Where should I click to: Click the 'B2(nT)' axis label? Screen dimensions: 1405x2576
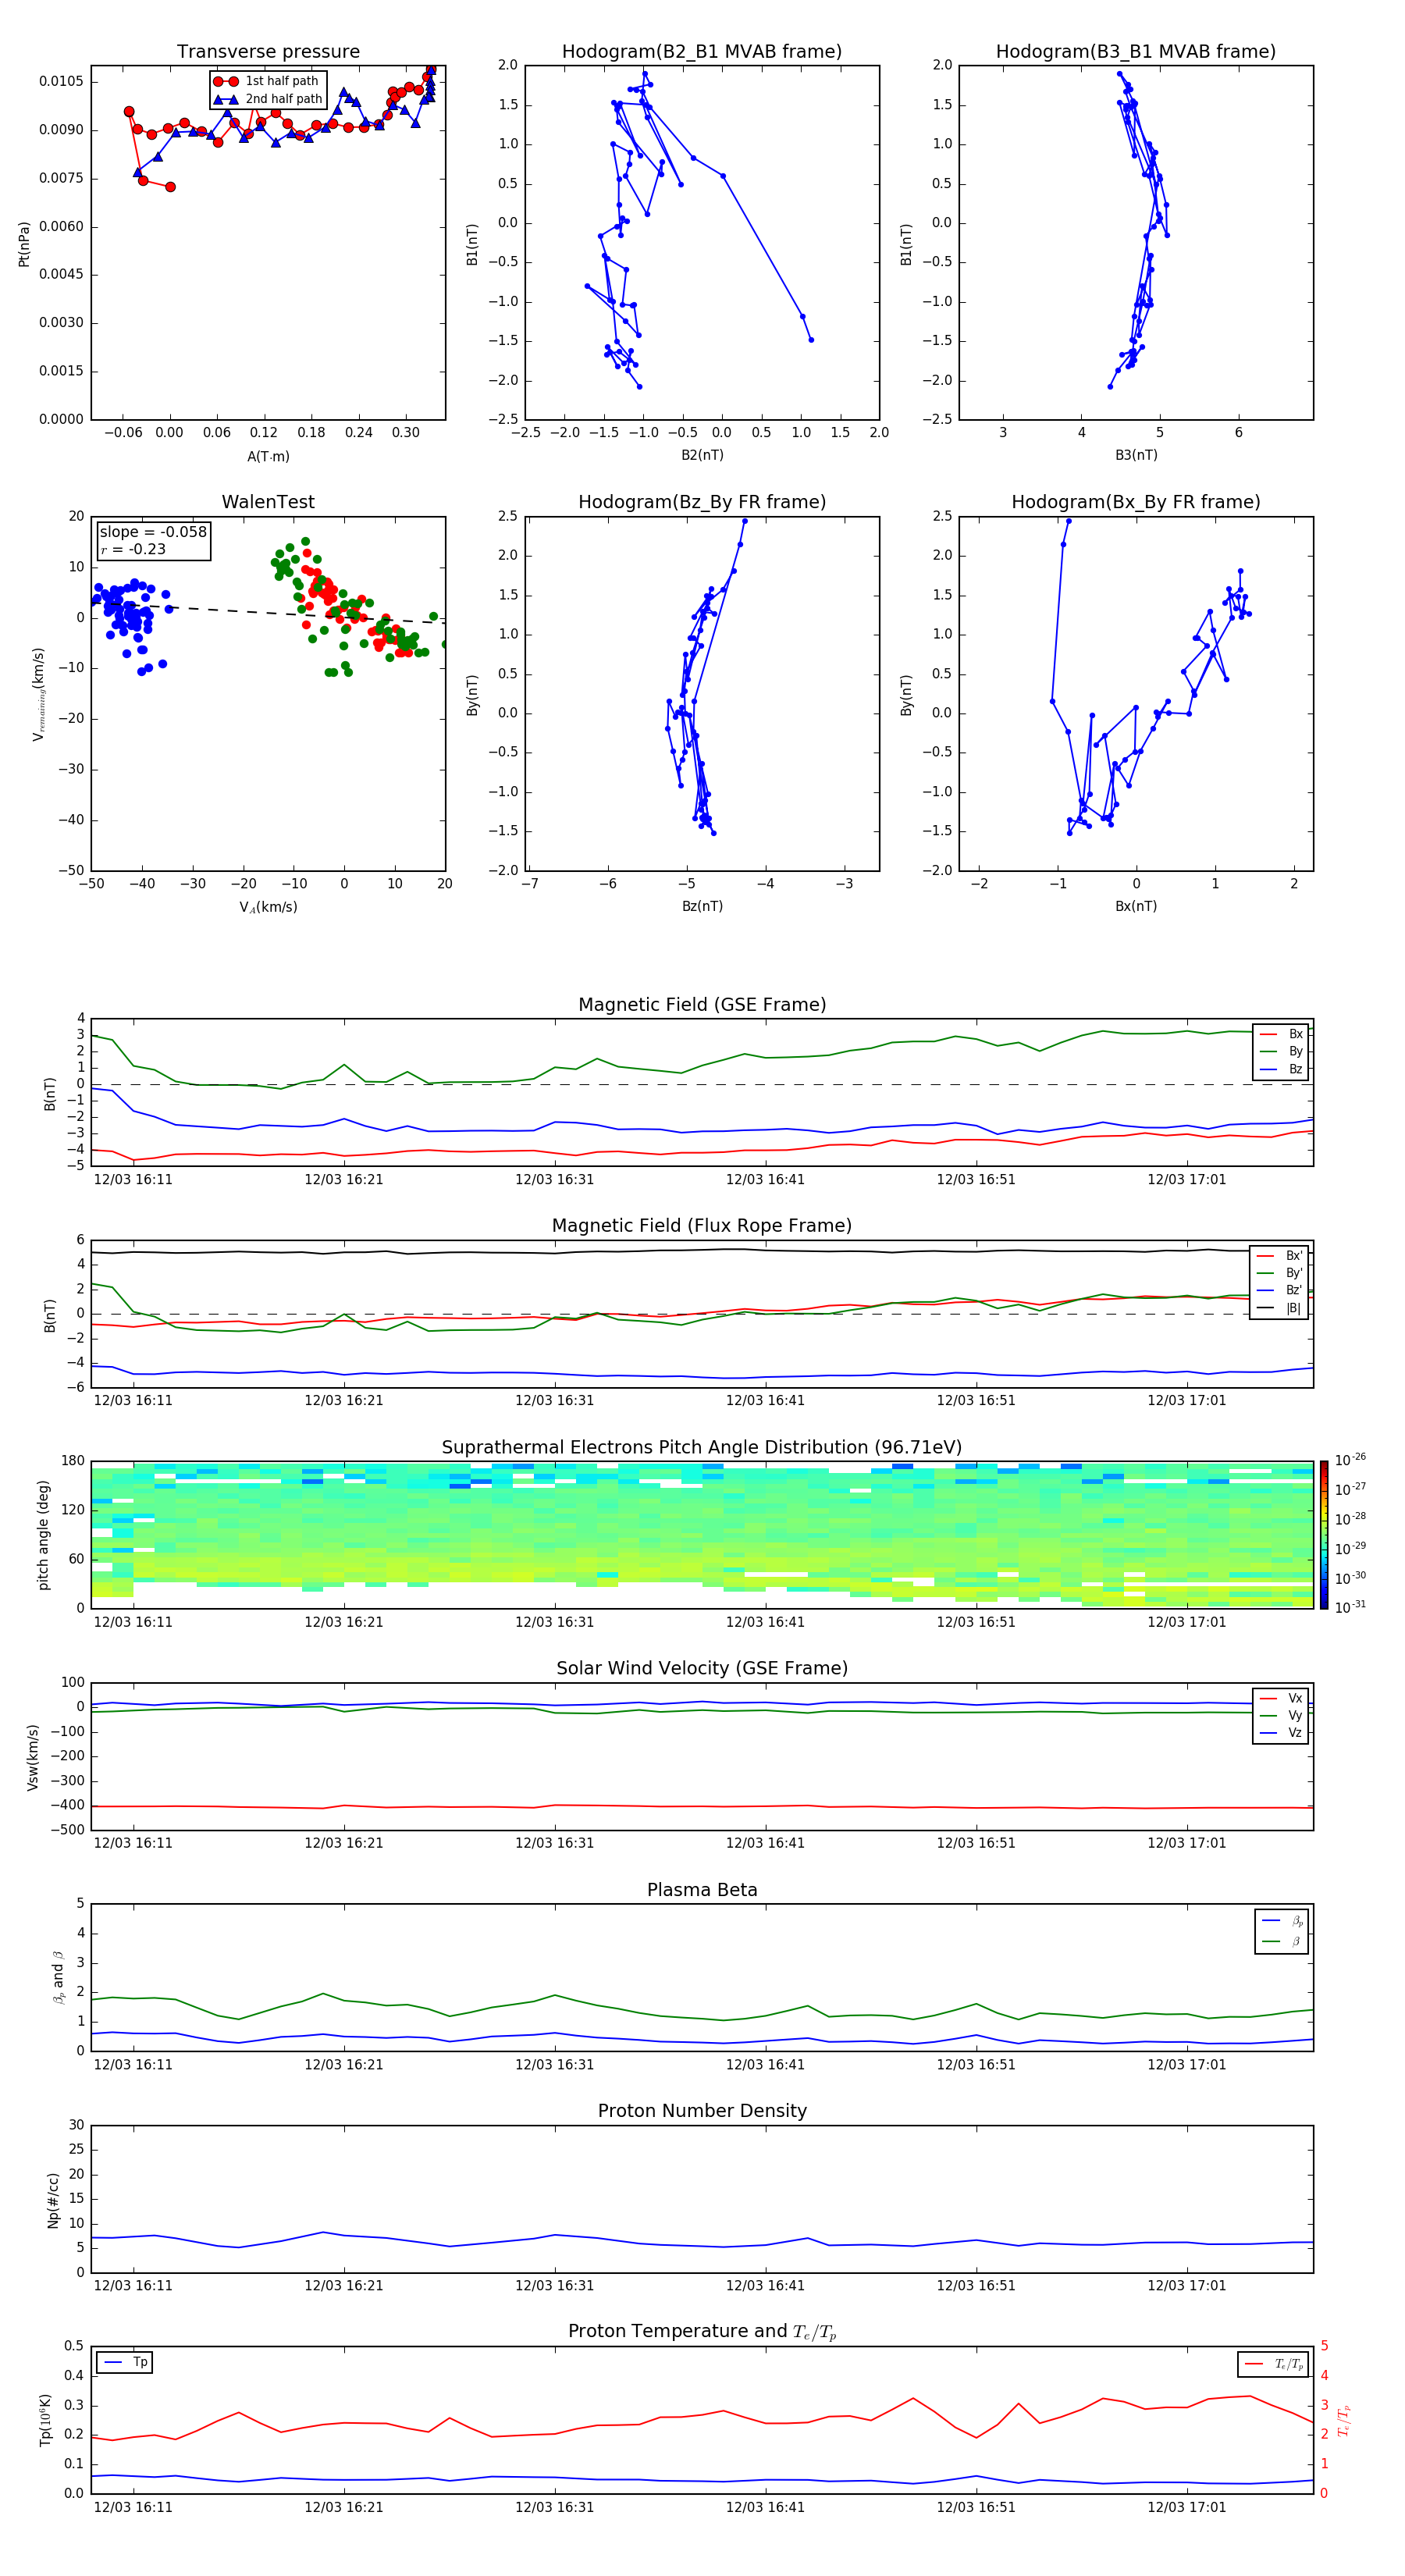point(702,455)
